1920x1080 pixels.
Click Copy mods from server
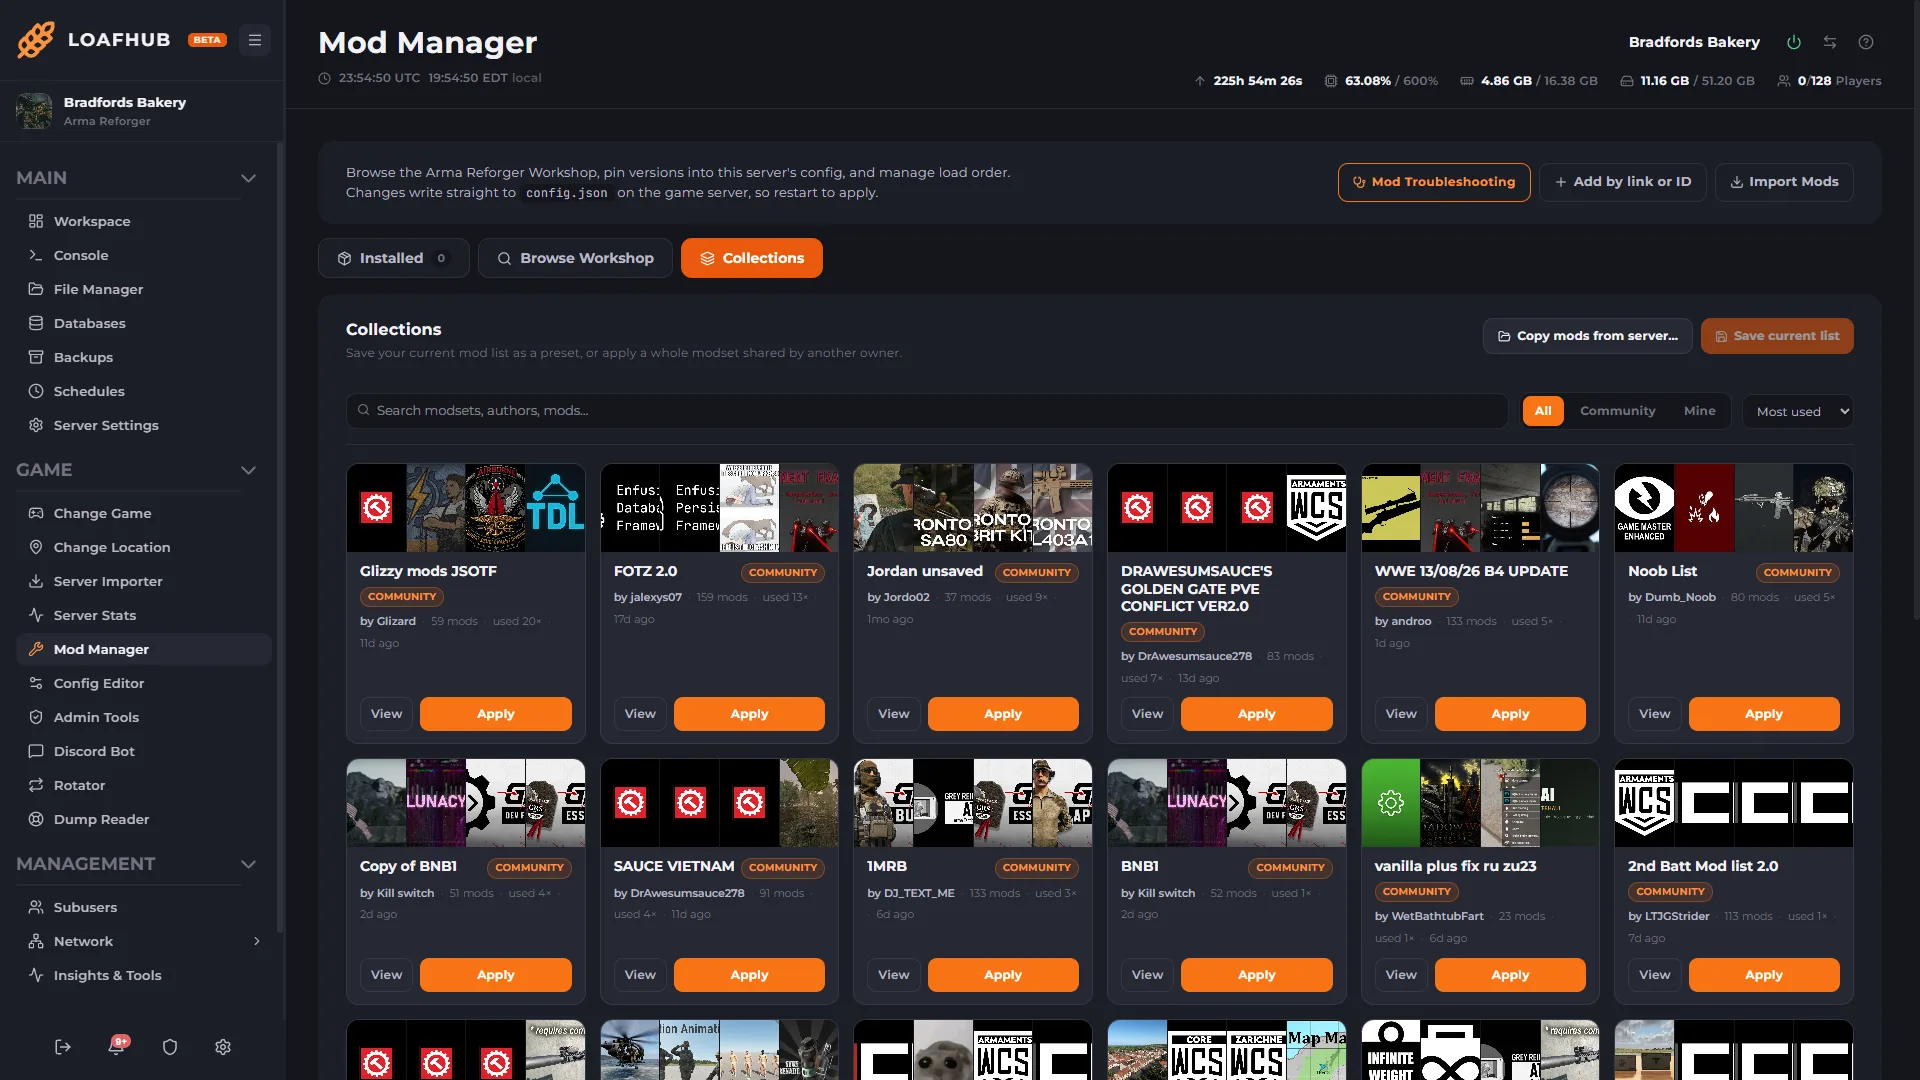pos(1588,336)
